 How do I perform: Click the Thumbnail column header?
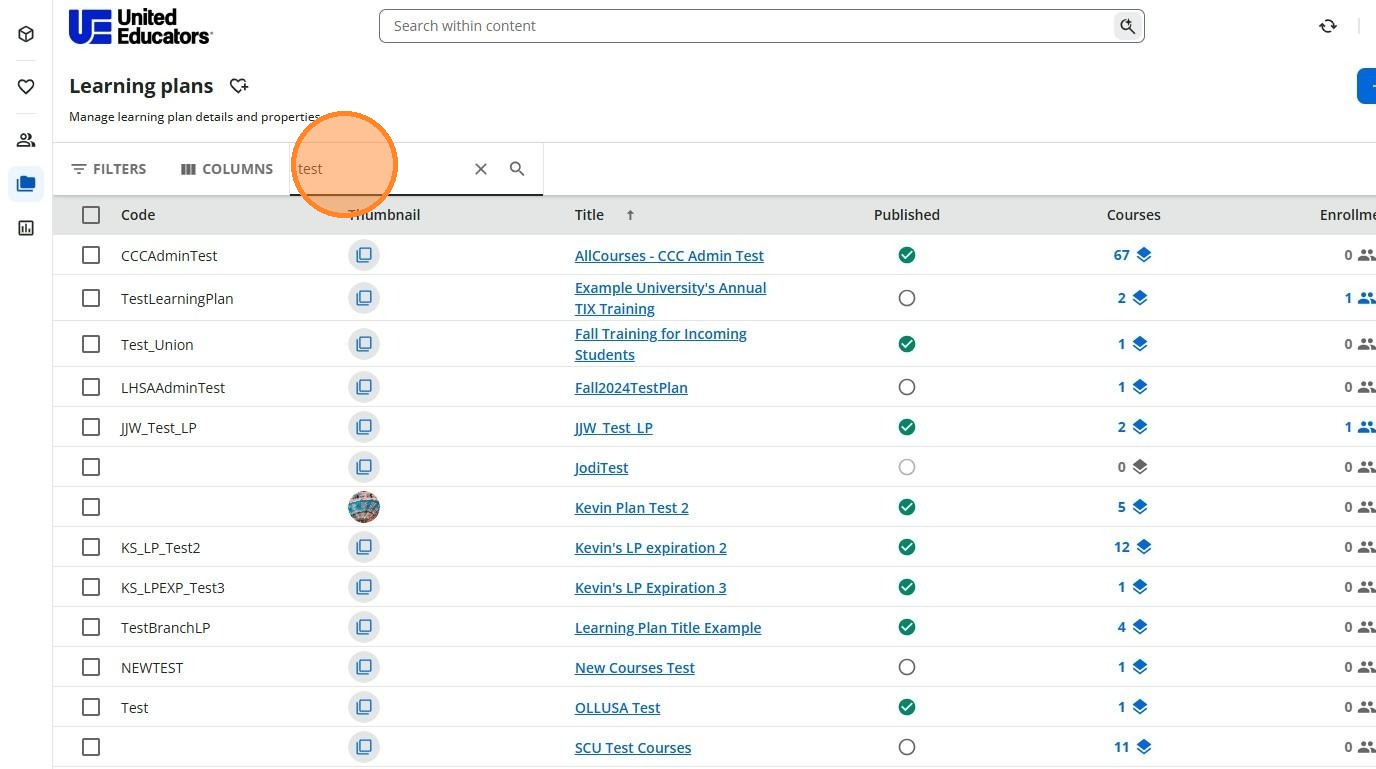point(384,215)
